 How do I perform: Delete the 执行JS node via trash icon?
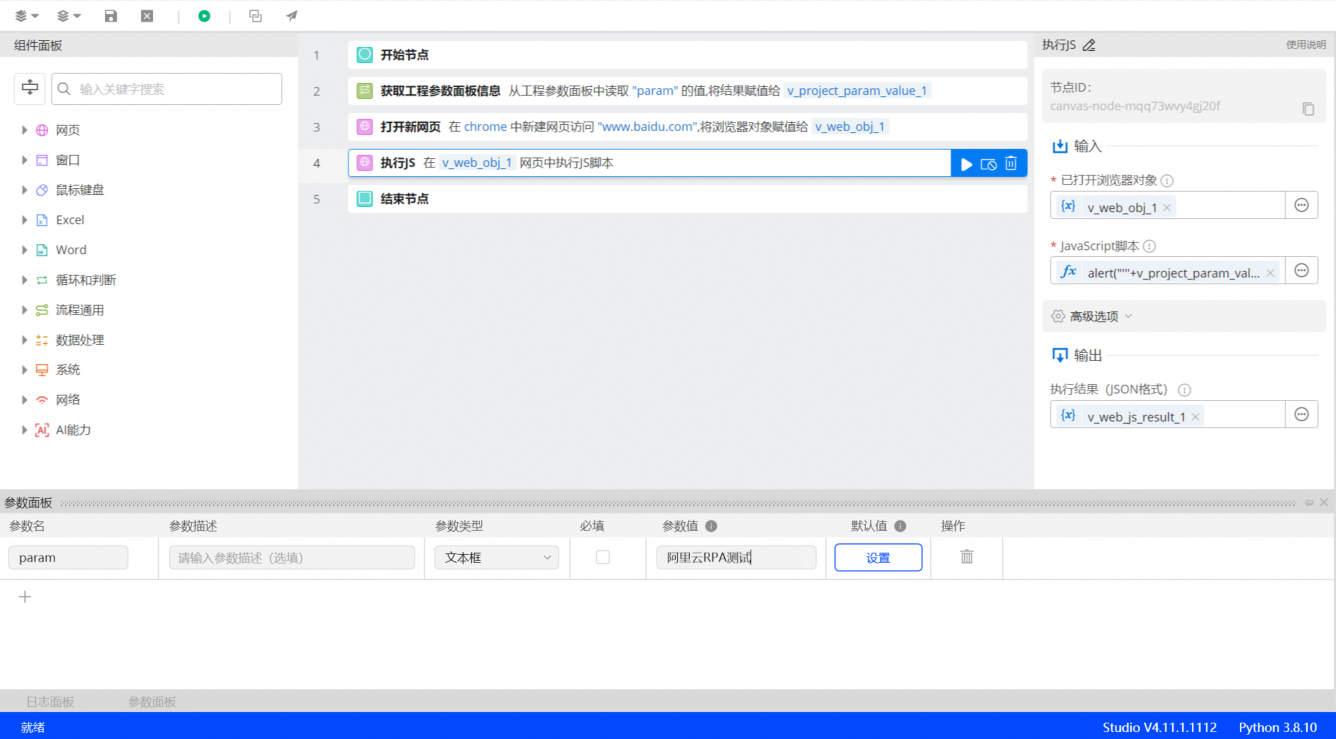tap(1011, 163)
